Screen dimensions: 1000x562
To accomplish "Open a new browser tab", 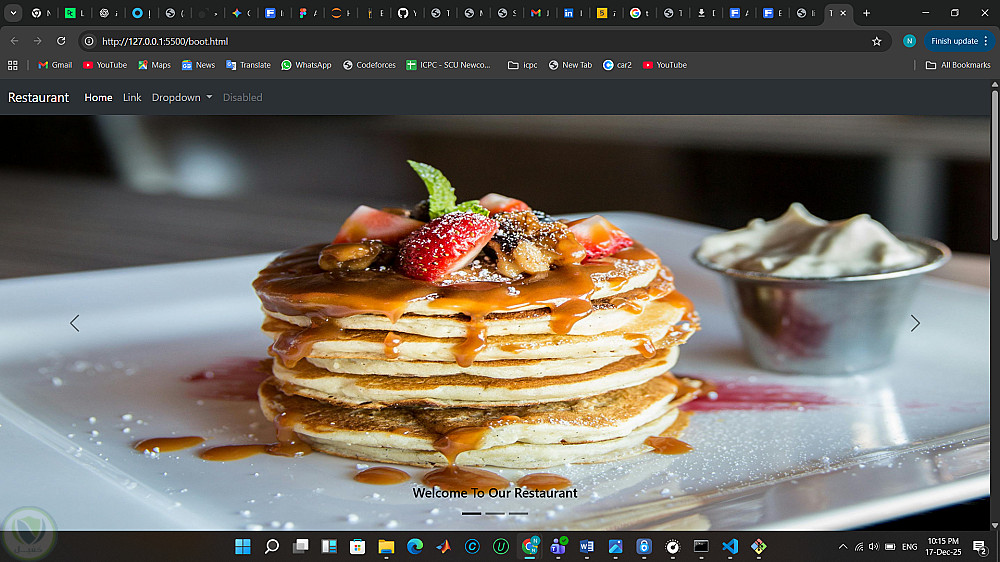I will [x=866, y=13].
